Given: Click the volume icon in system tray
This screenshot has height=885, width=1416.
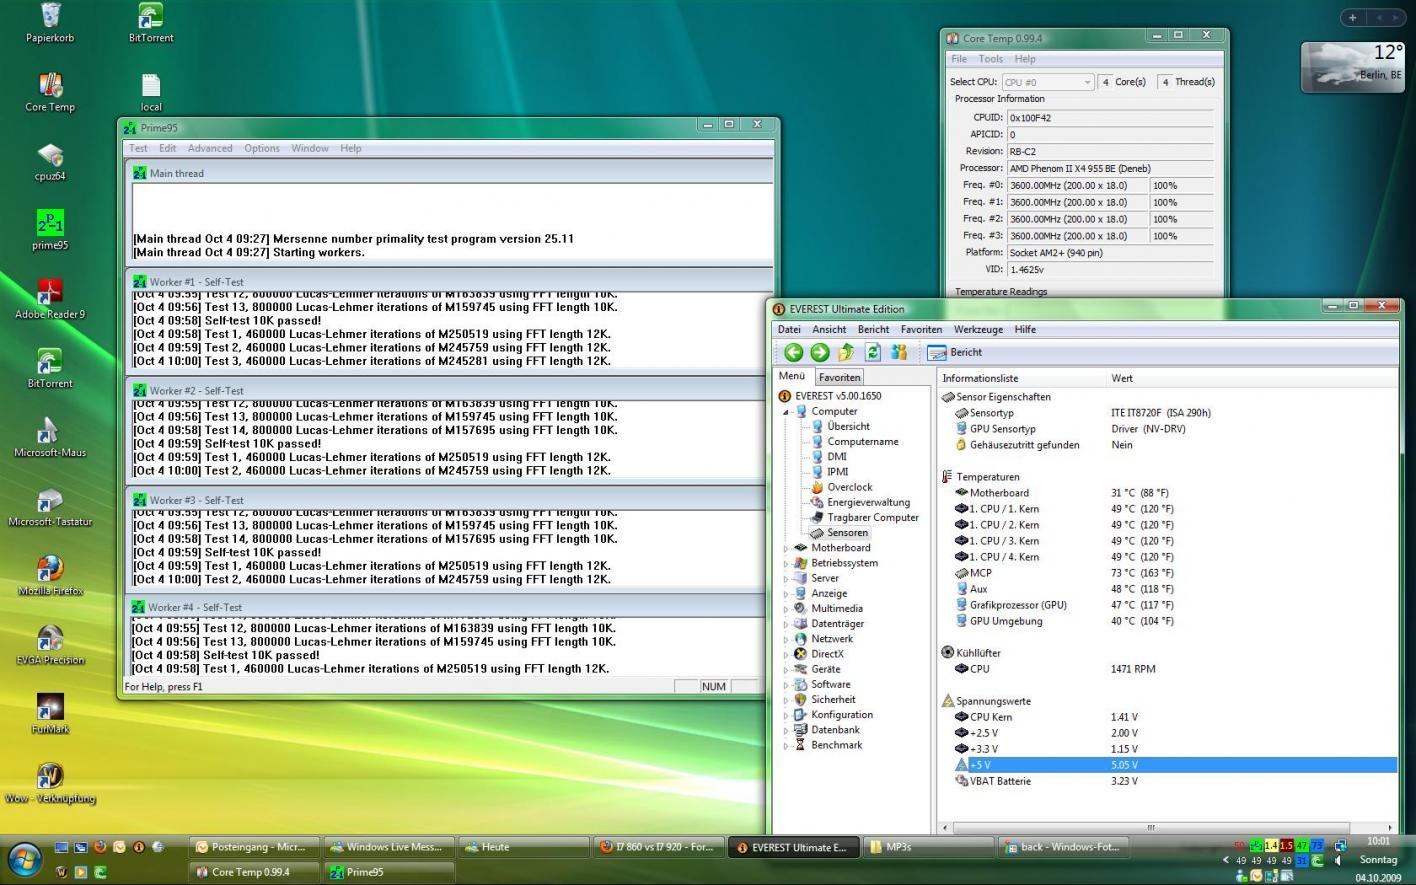Looking at the screenshot, I should (1337, 860).
